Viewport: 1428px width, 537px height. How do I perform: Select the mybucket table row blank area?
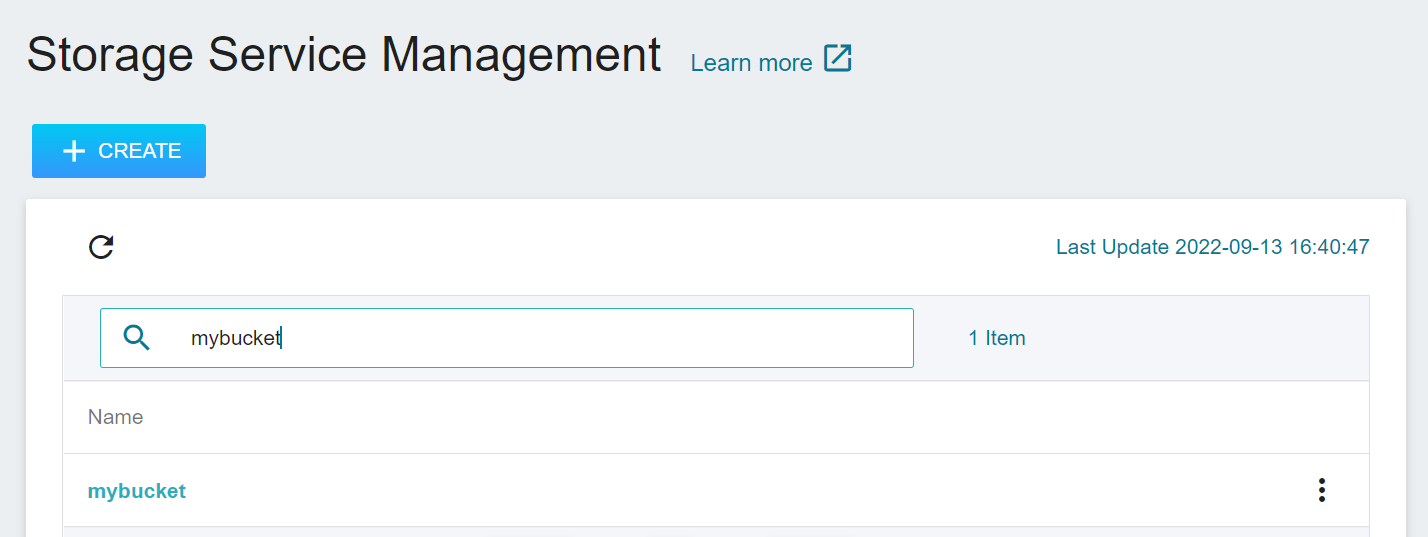coord(716,490)
